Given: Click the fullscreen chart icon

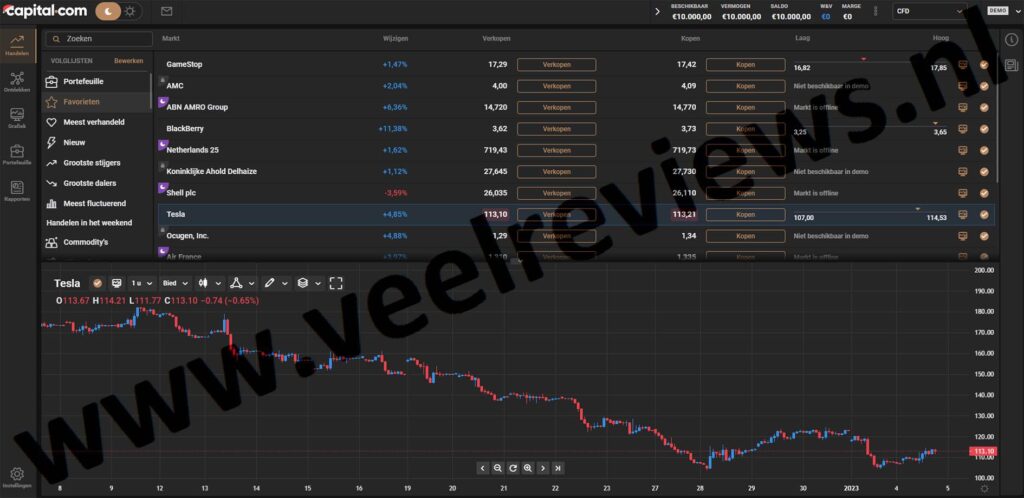Looking at the screenshot, I should (336, 283).
